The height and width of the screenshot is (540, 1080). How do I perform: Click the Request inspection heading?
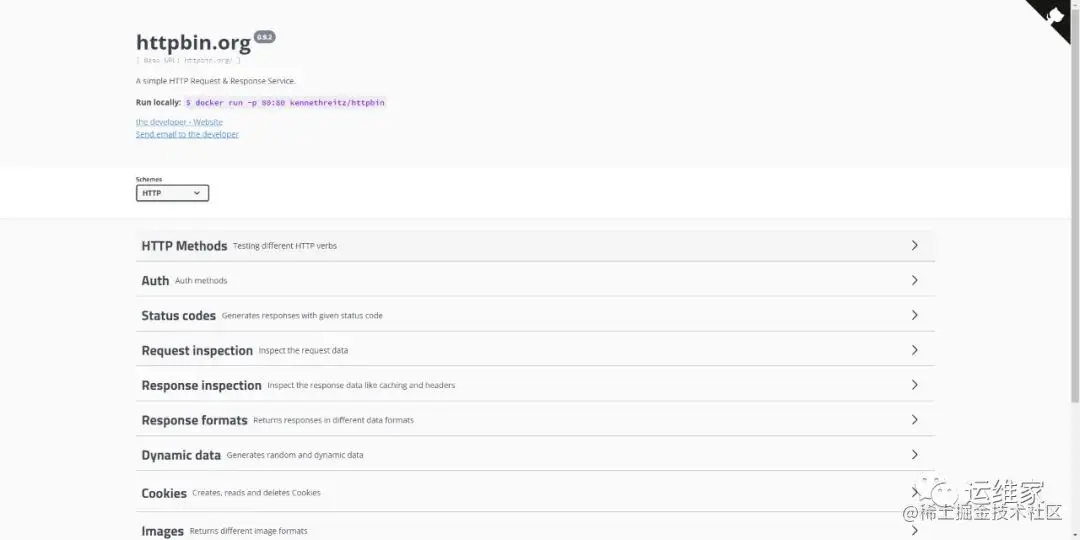point(197,351)
